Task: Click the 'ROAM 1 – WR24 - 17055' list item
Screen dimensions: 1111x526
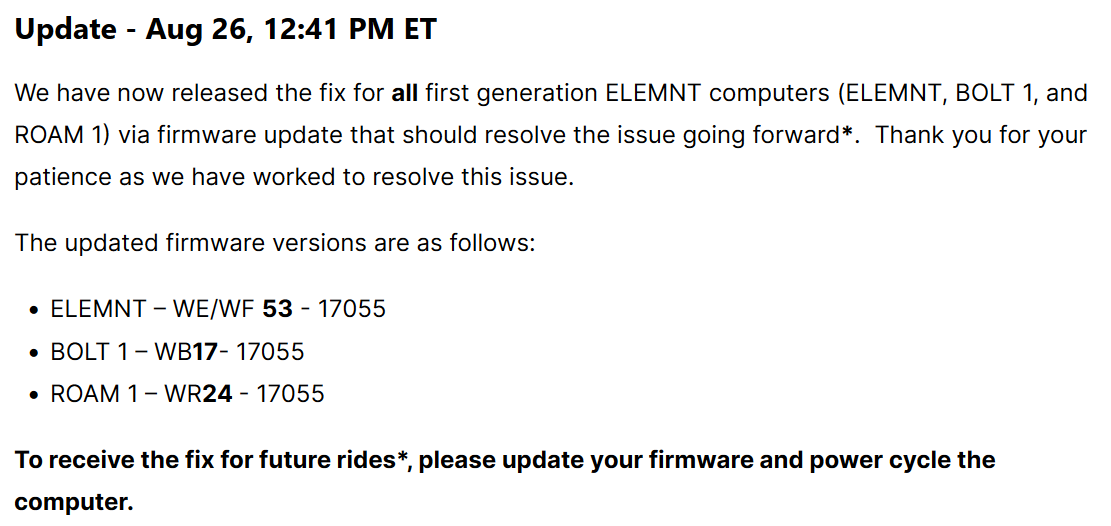Action: click(x=187, y=393)
